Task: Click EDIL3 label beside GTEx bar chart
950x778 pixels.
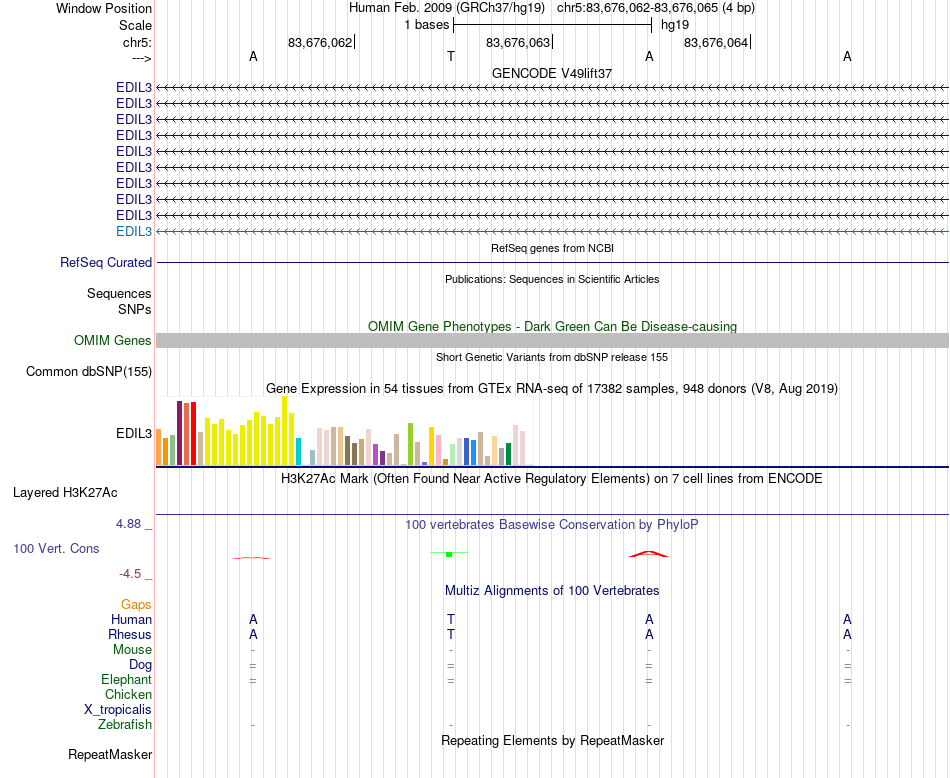Action: point(134,434)
